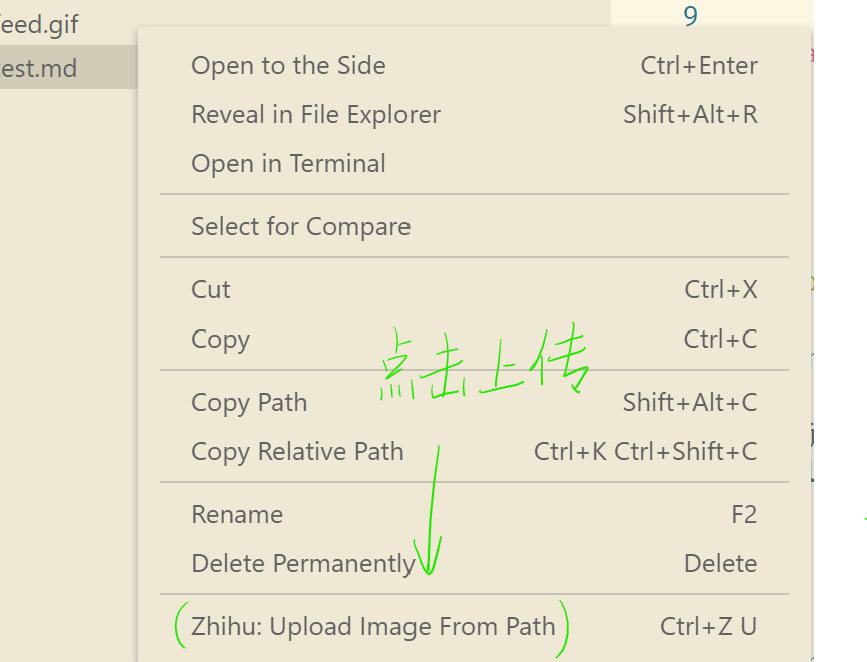Select Open to the Side

[x=474, y=66]
